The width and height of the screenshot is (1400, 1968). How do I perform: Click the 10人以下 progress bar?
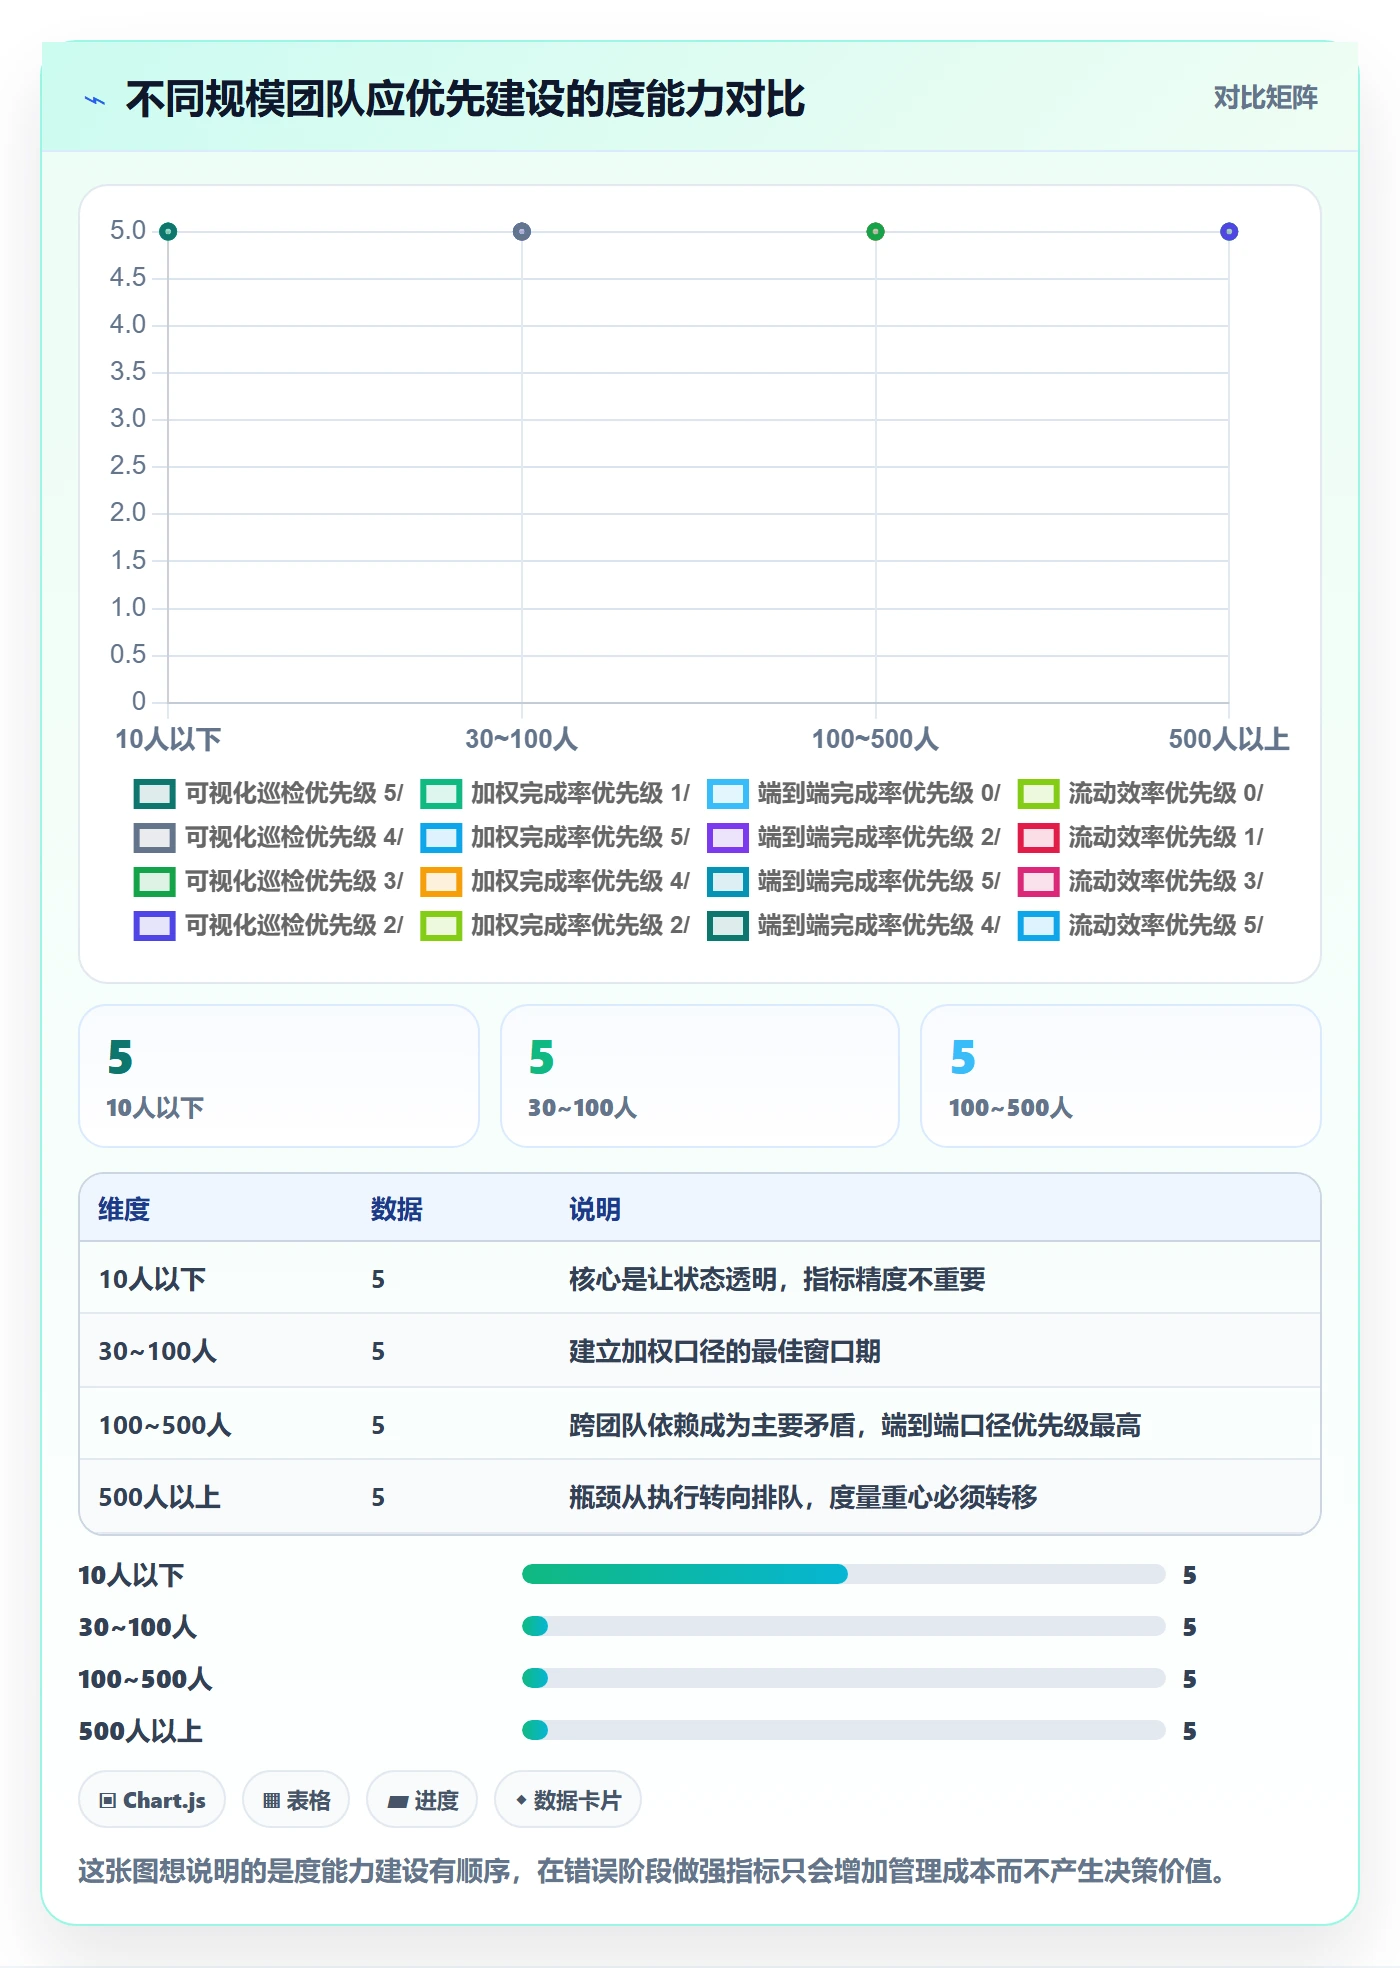[843, 1574]
